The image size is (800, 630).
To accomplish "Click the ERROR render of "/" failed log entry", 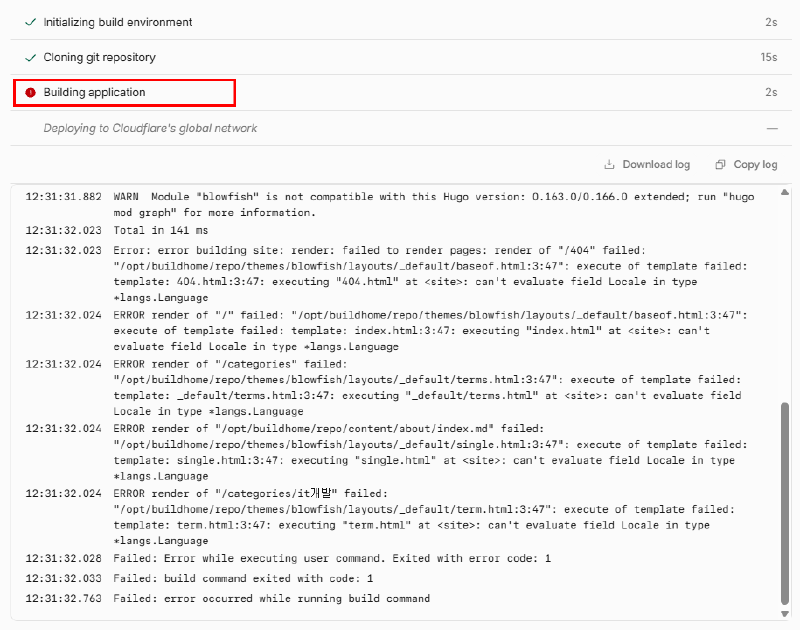I will point(431,331).
